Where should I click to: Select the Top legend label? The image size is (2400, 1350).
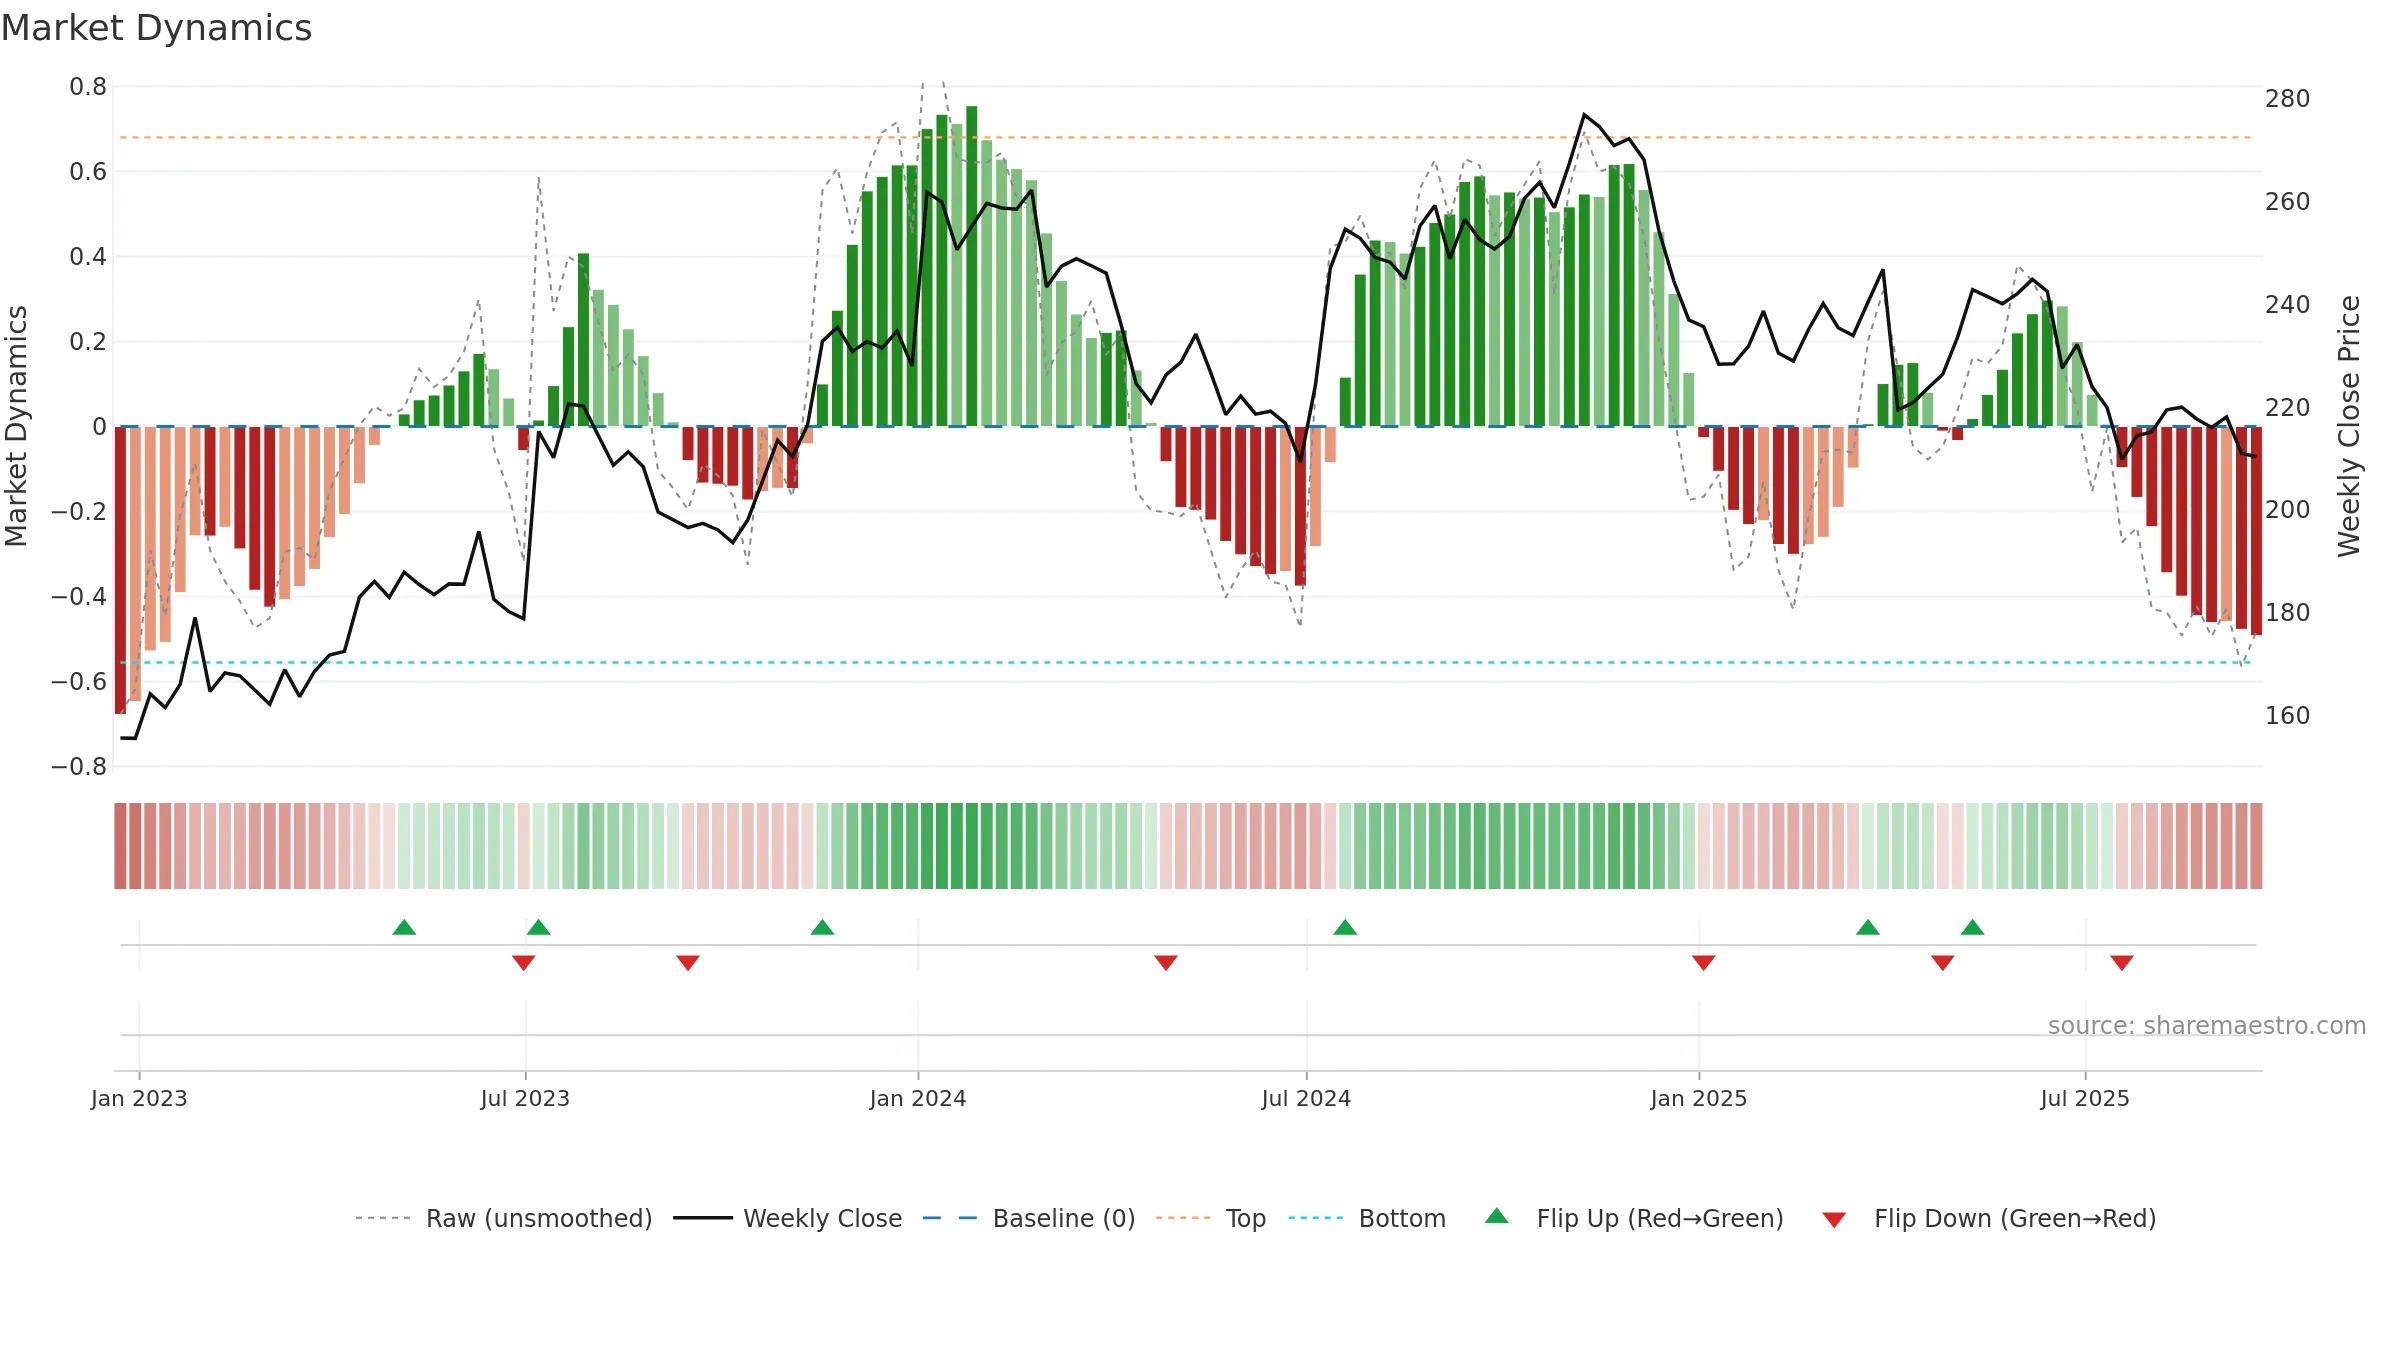pyautogui.click(x=1246, y=1218)
